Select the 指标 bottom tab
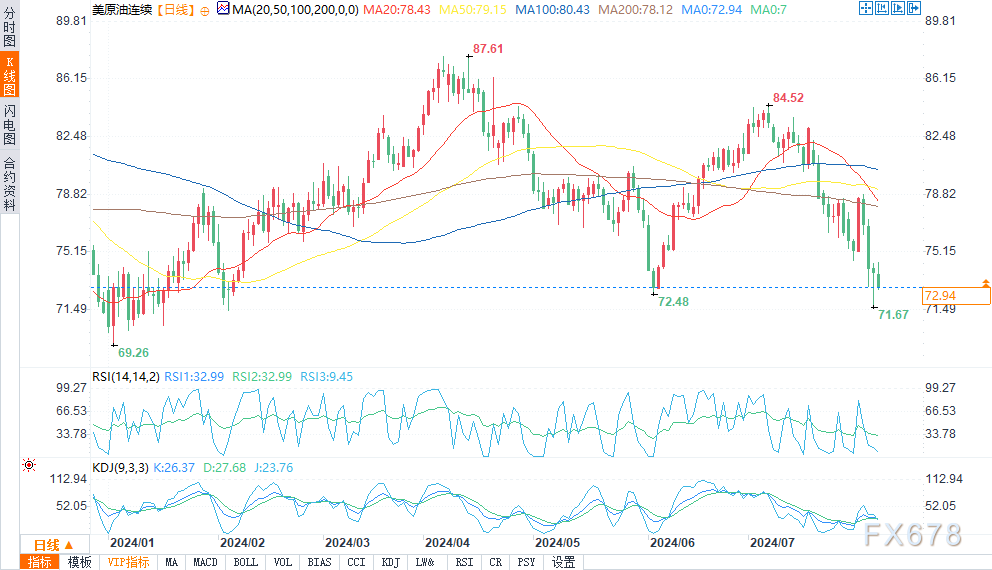Viewport: 992px width, 570px height. (40, 562)
